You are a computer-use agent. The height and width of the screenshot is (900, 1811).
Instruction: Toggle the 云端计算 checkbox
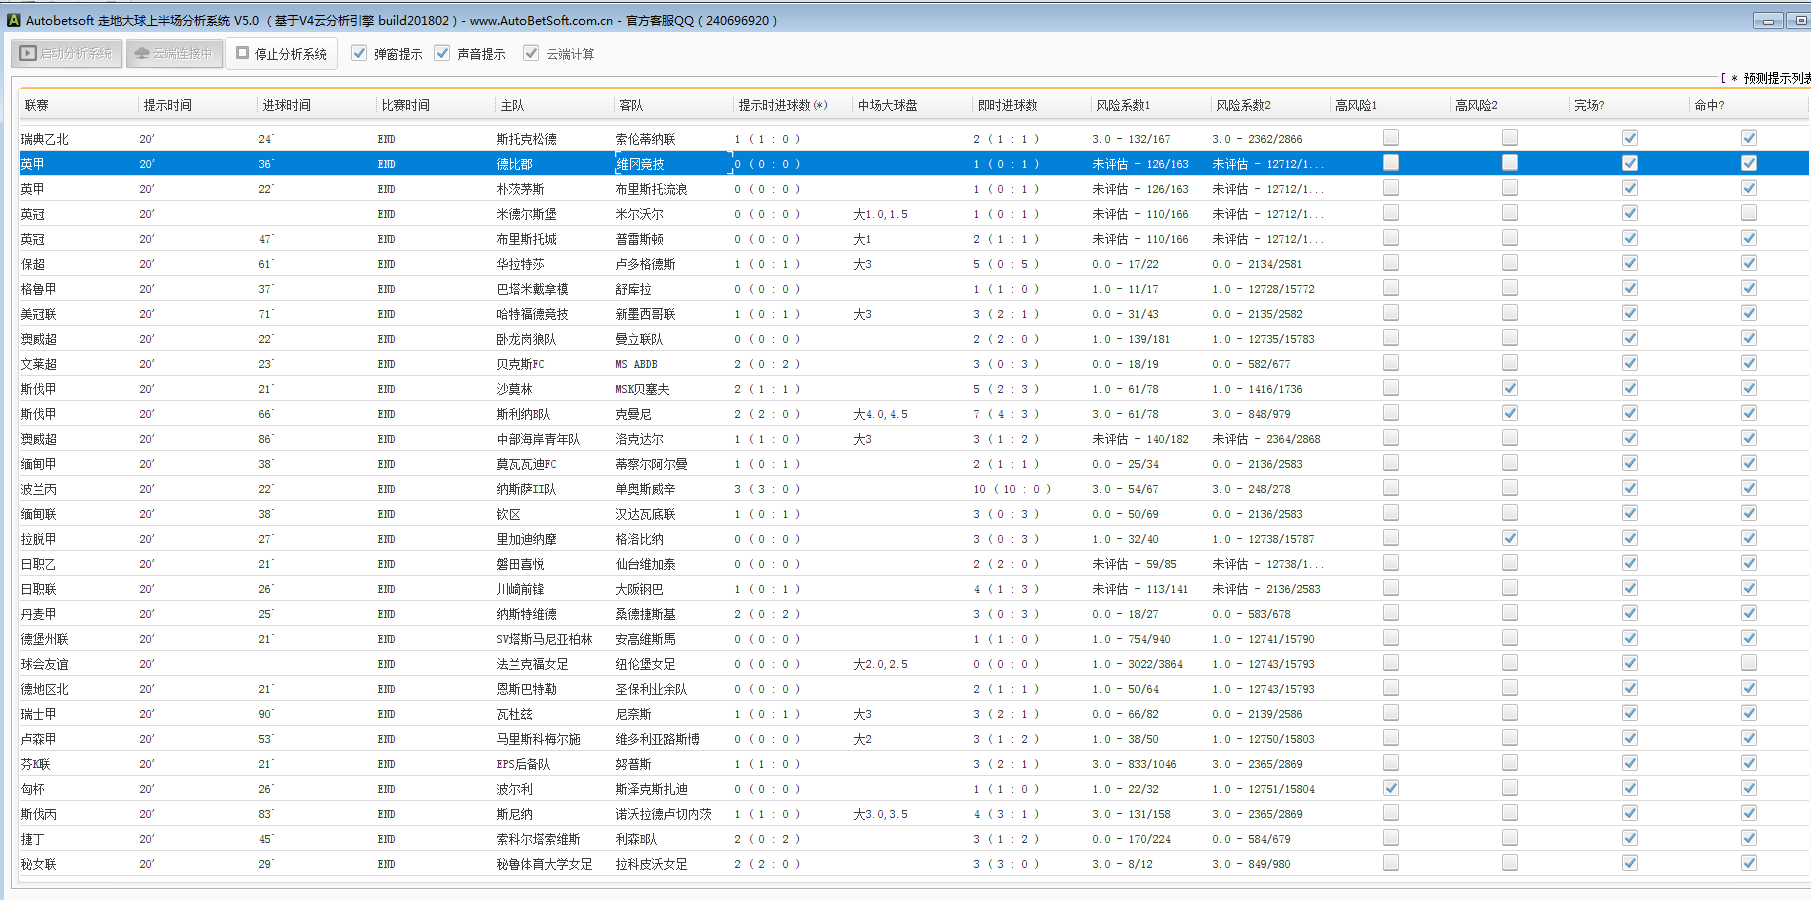pyautogui.click(x=531, y=54)
